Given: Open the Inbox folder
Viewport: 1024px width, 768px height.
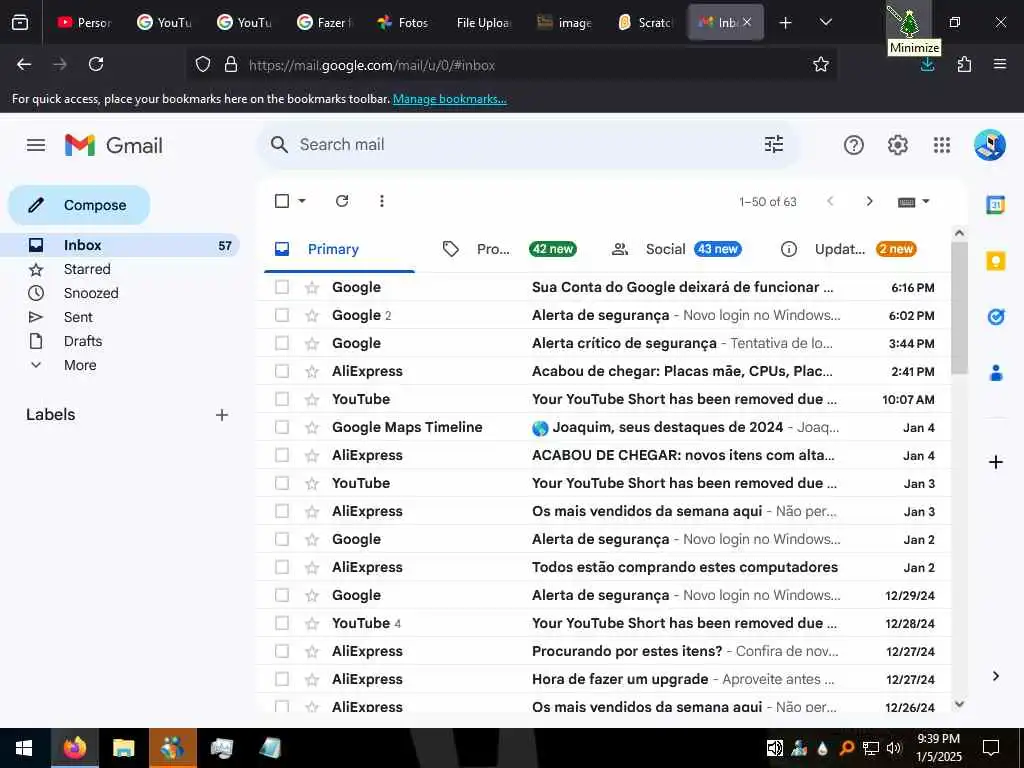Looking at the screenshot, I should 120,246.
